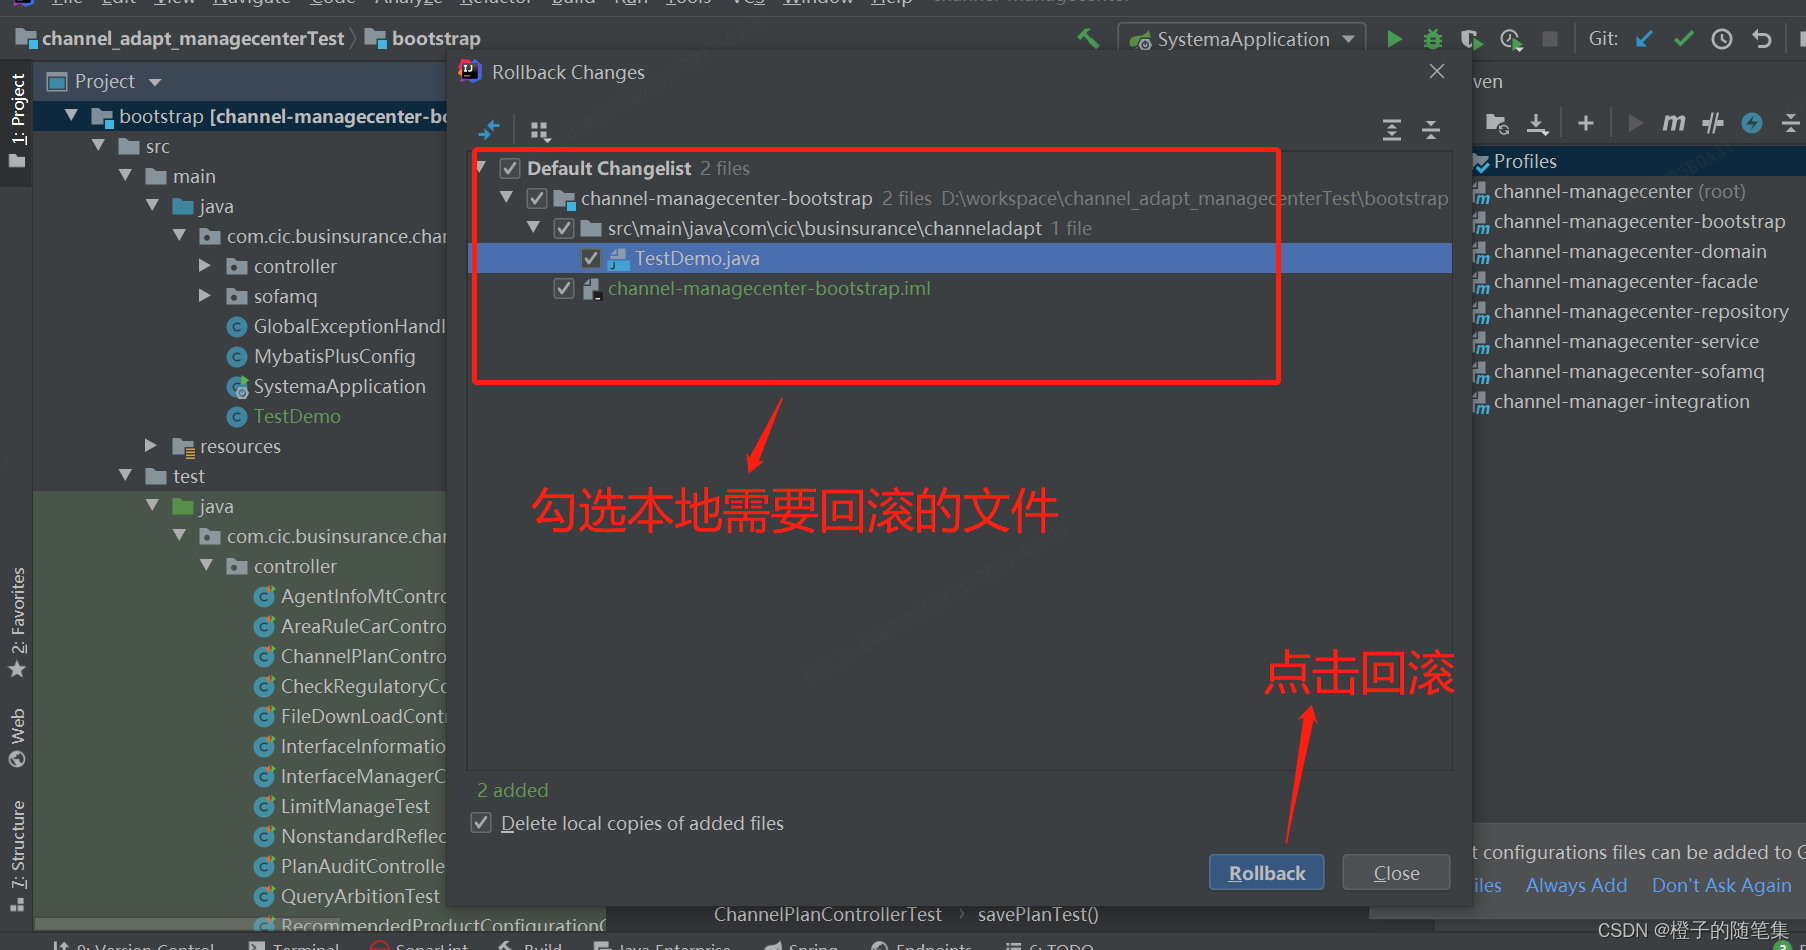The height and width of the screenshot is (950, 1806).
Task: Expand sofamq package in Project tree
Action: 205,295
